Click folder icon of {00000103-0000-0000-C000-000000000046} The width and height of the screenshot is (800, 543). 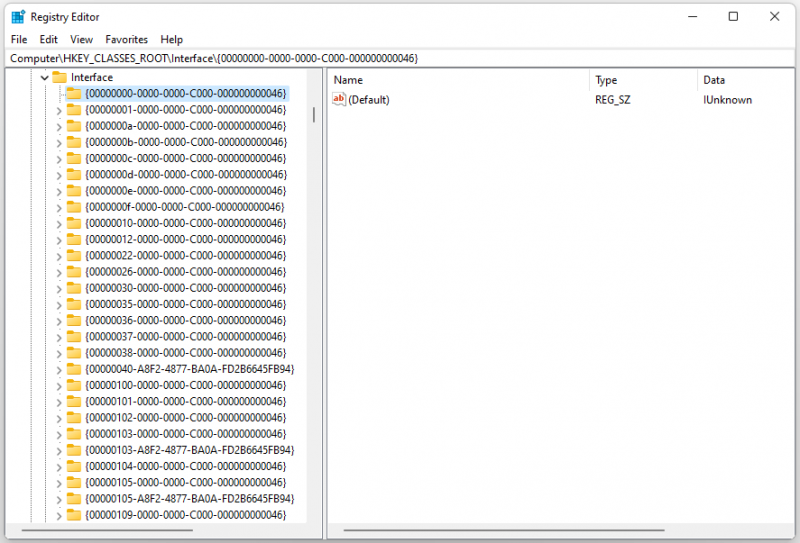click(x=74, y=434)
